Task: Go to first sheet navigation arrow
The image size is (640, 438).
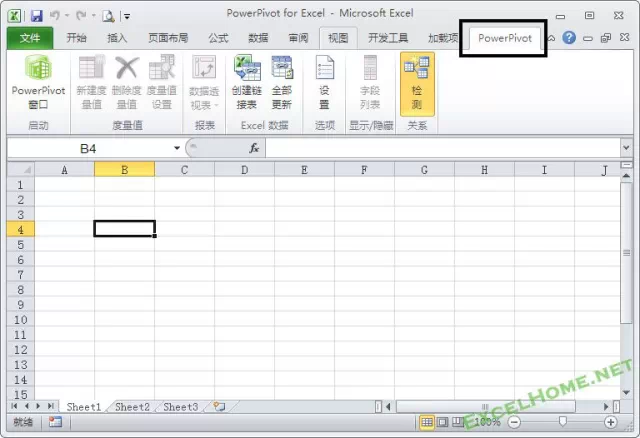Action: click(14, 406)
